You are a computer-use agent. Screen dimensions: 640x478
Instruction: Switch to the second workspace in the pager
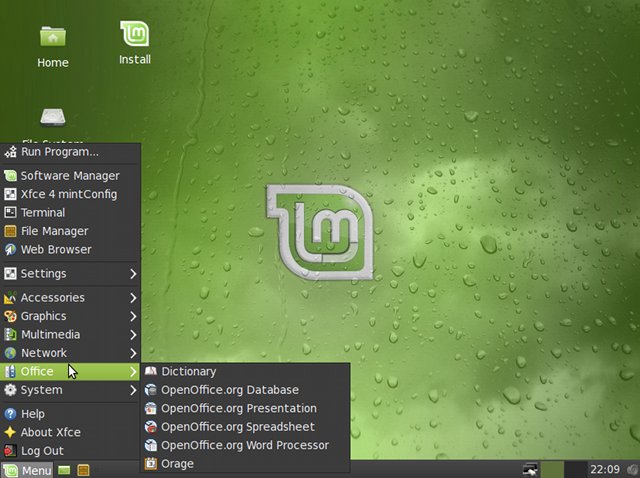tap(576, 469)
